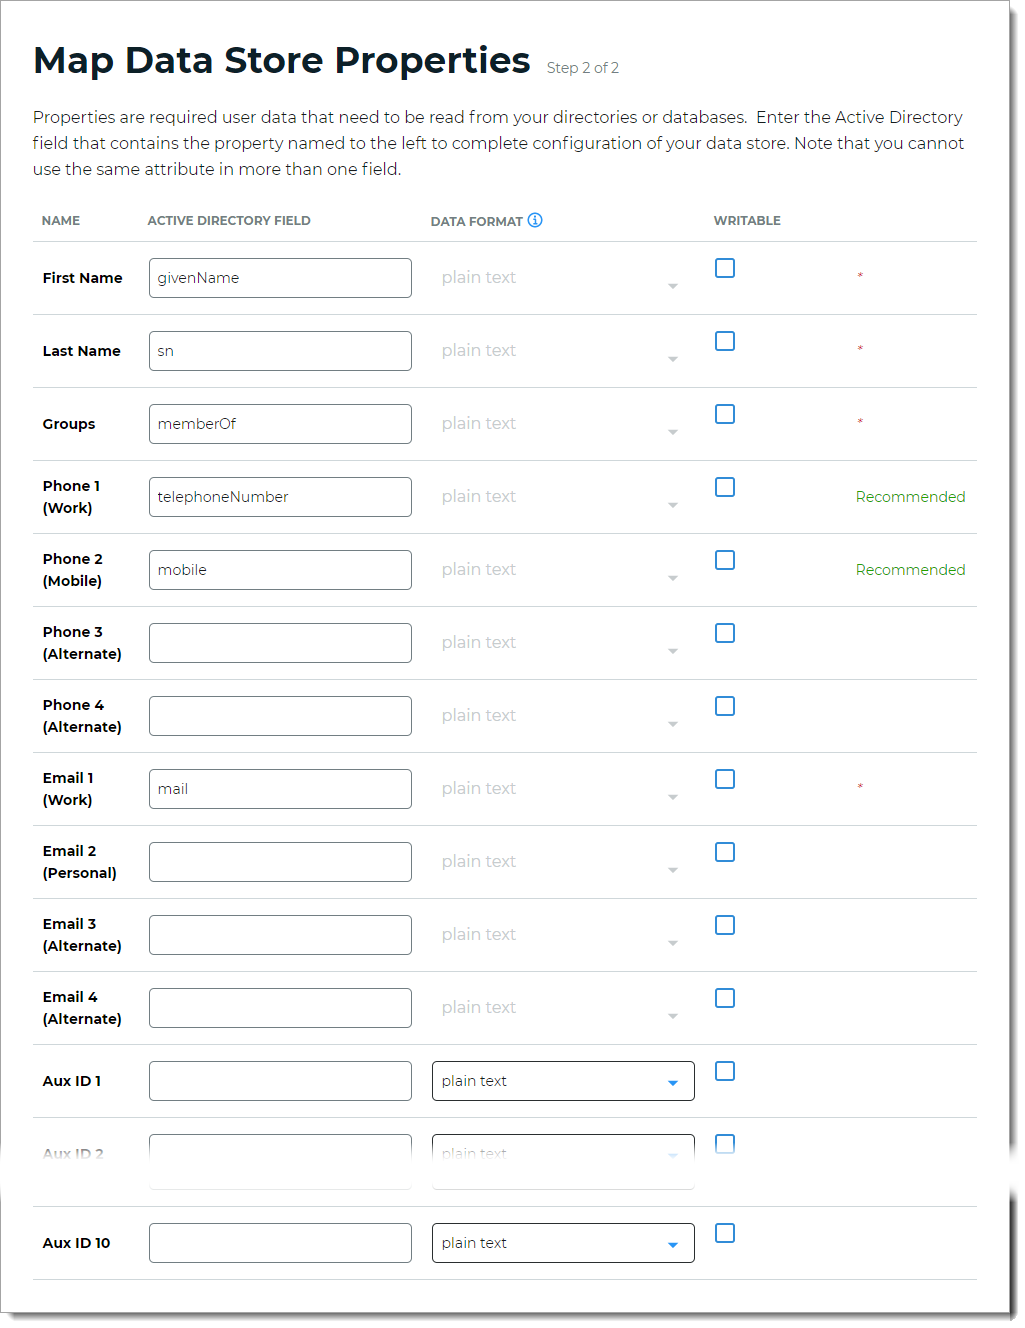Click the Aux ID 10 directory field
Screen dimensions: 1025x1328
(280, 1243)
